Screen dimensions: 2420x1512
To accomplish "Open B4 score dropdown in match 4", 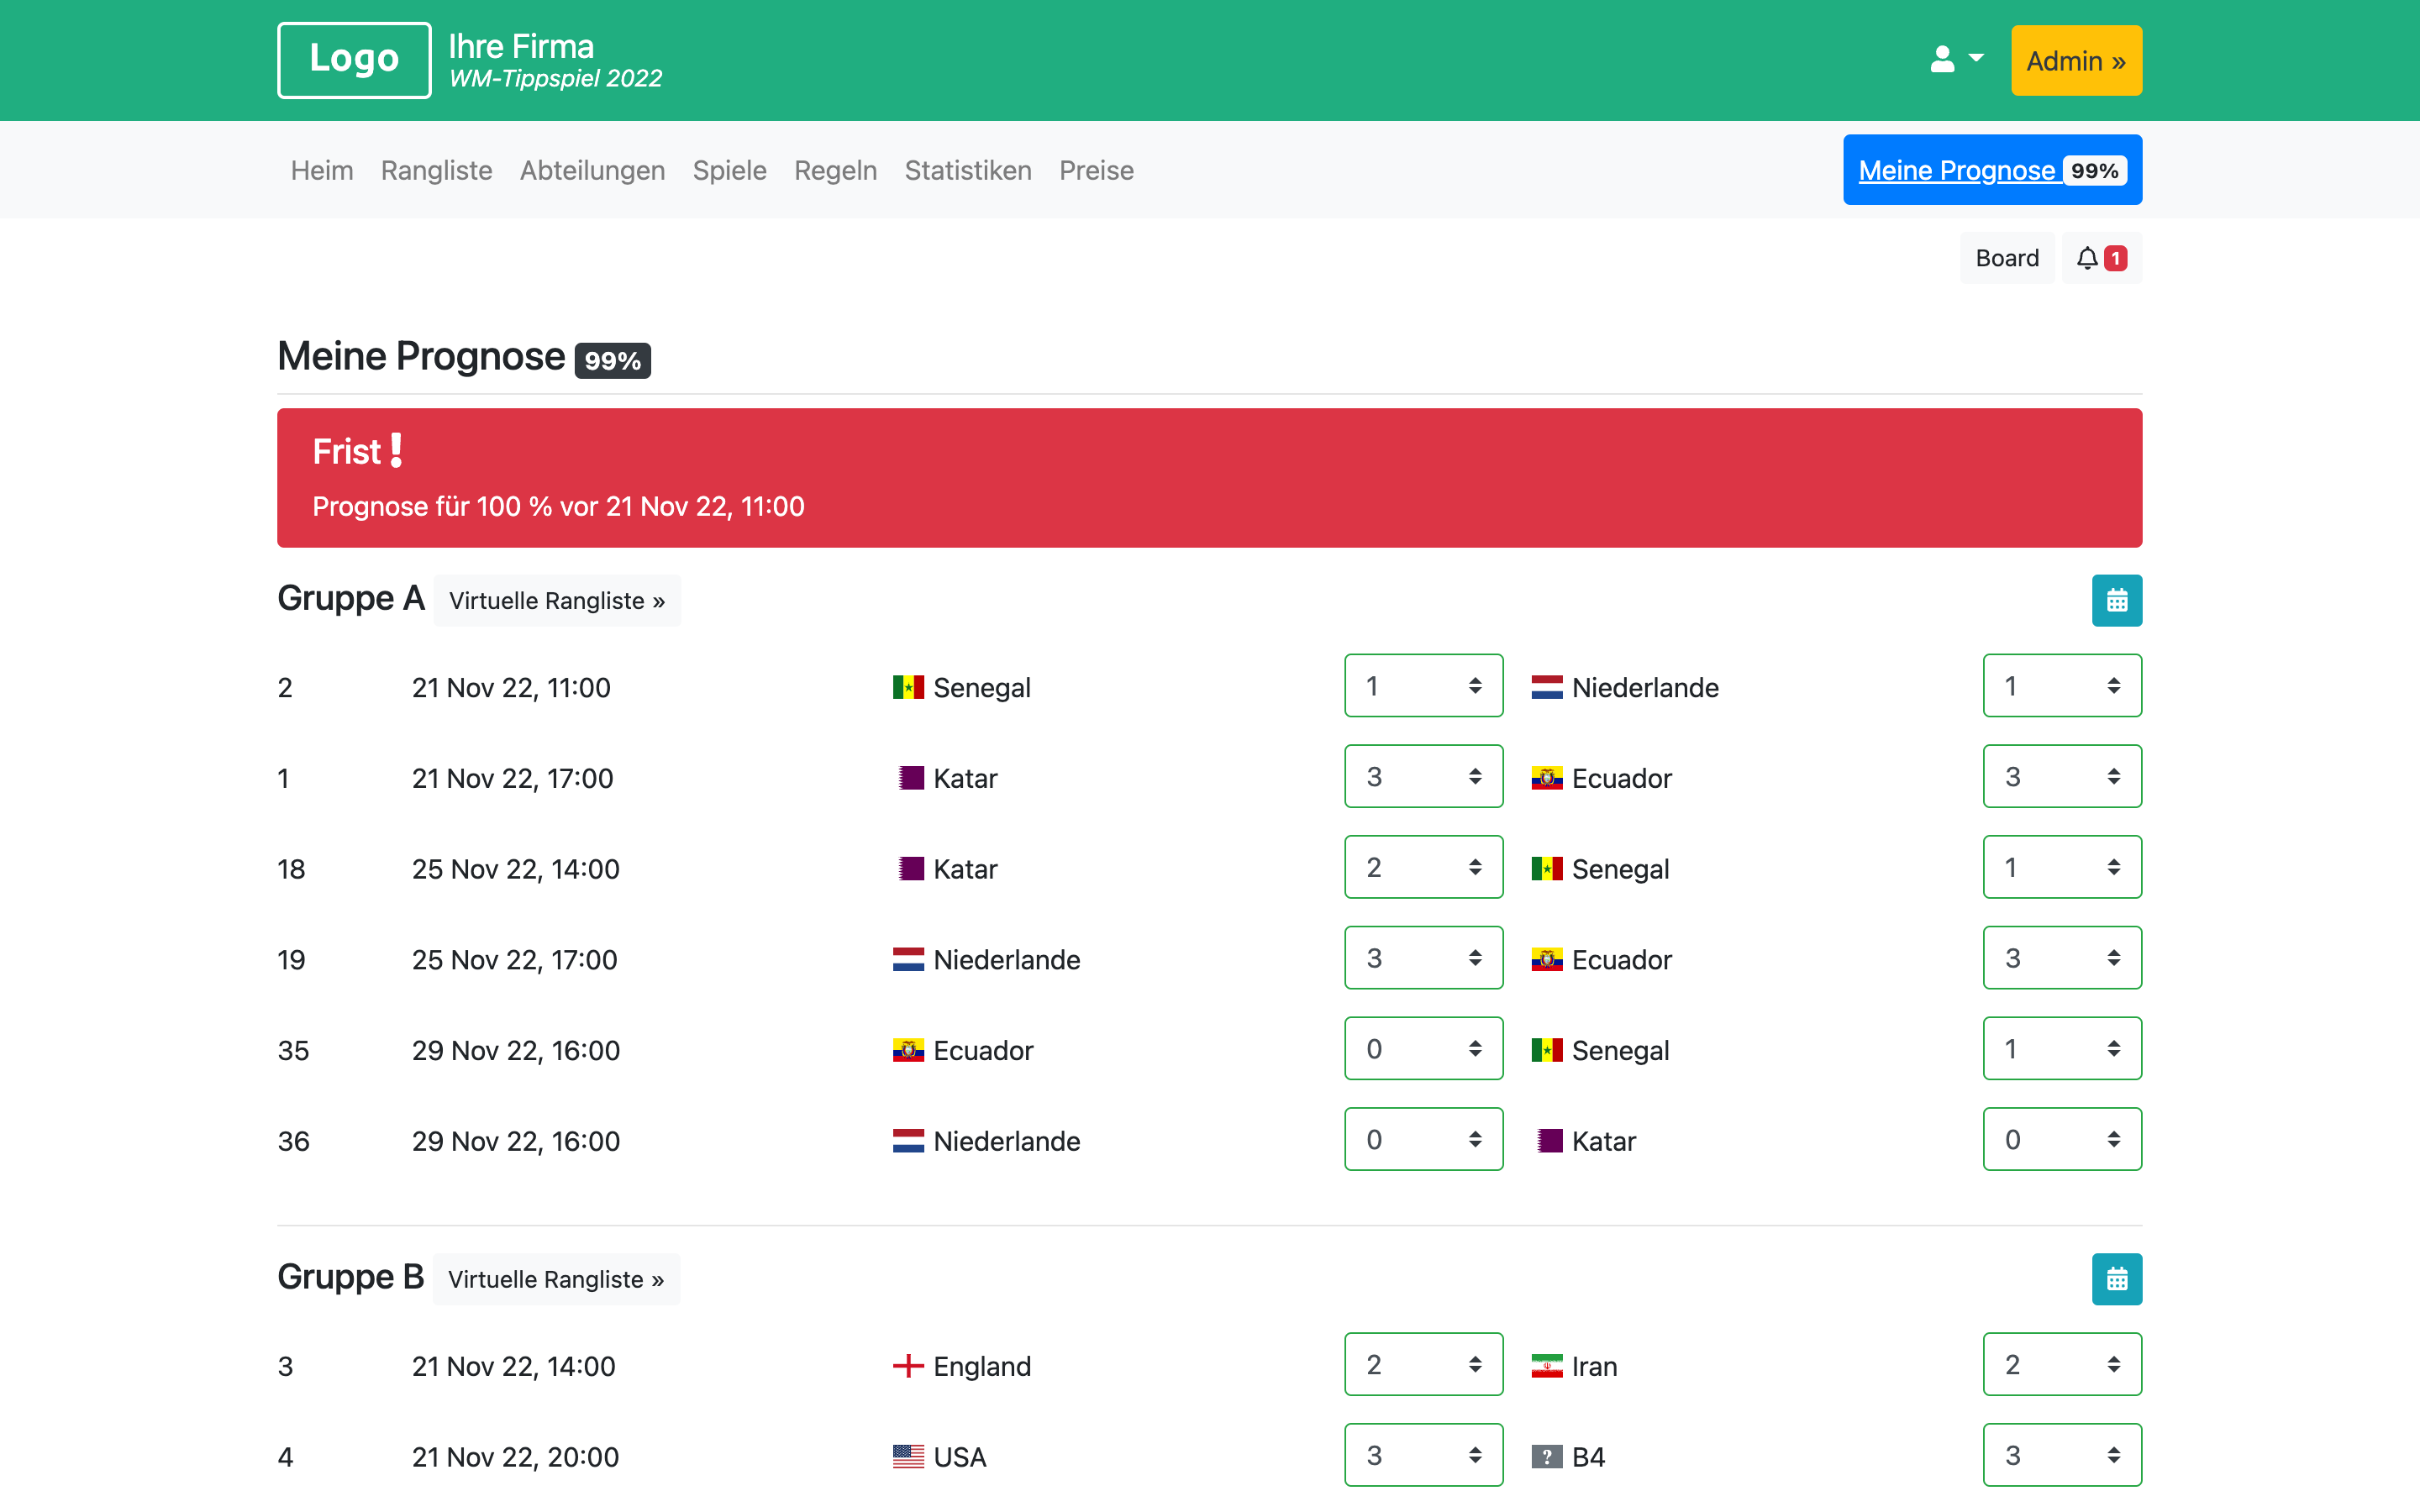I will [x=2062, y=1456].
